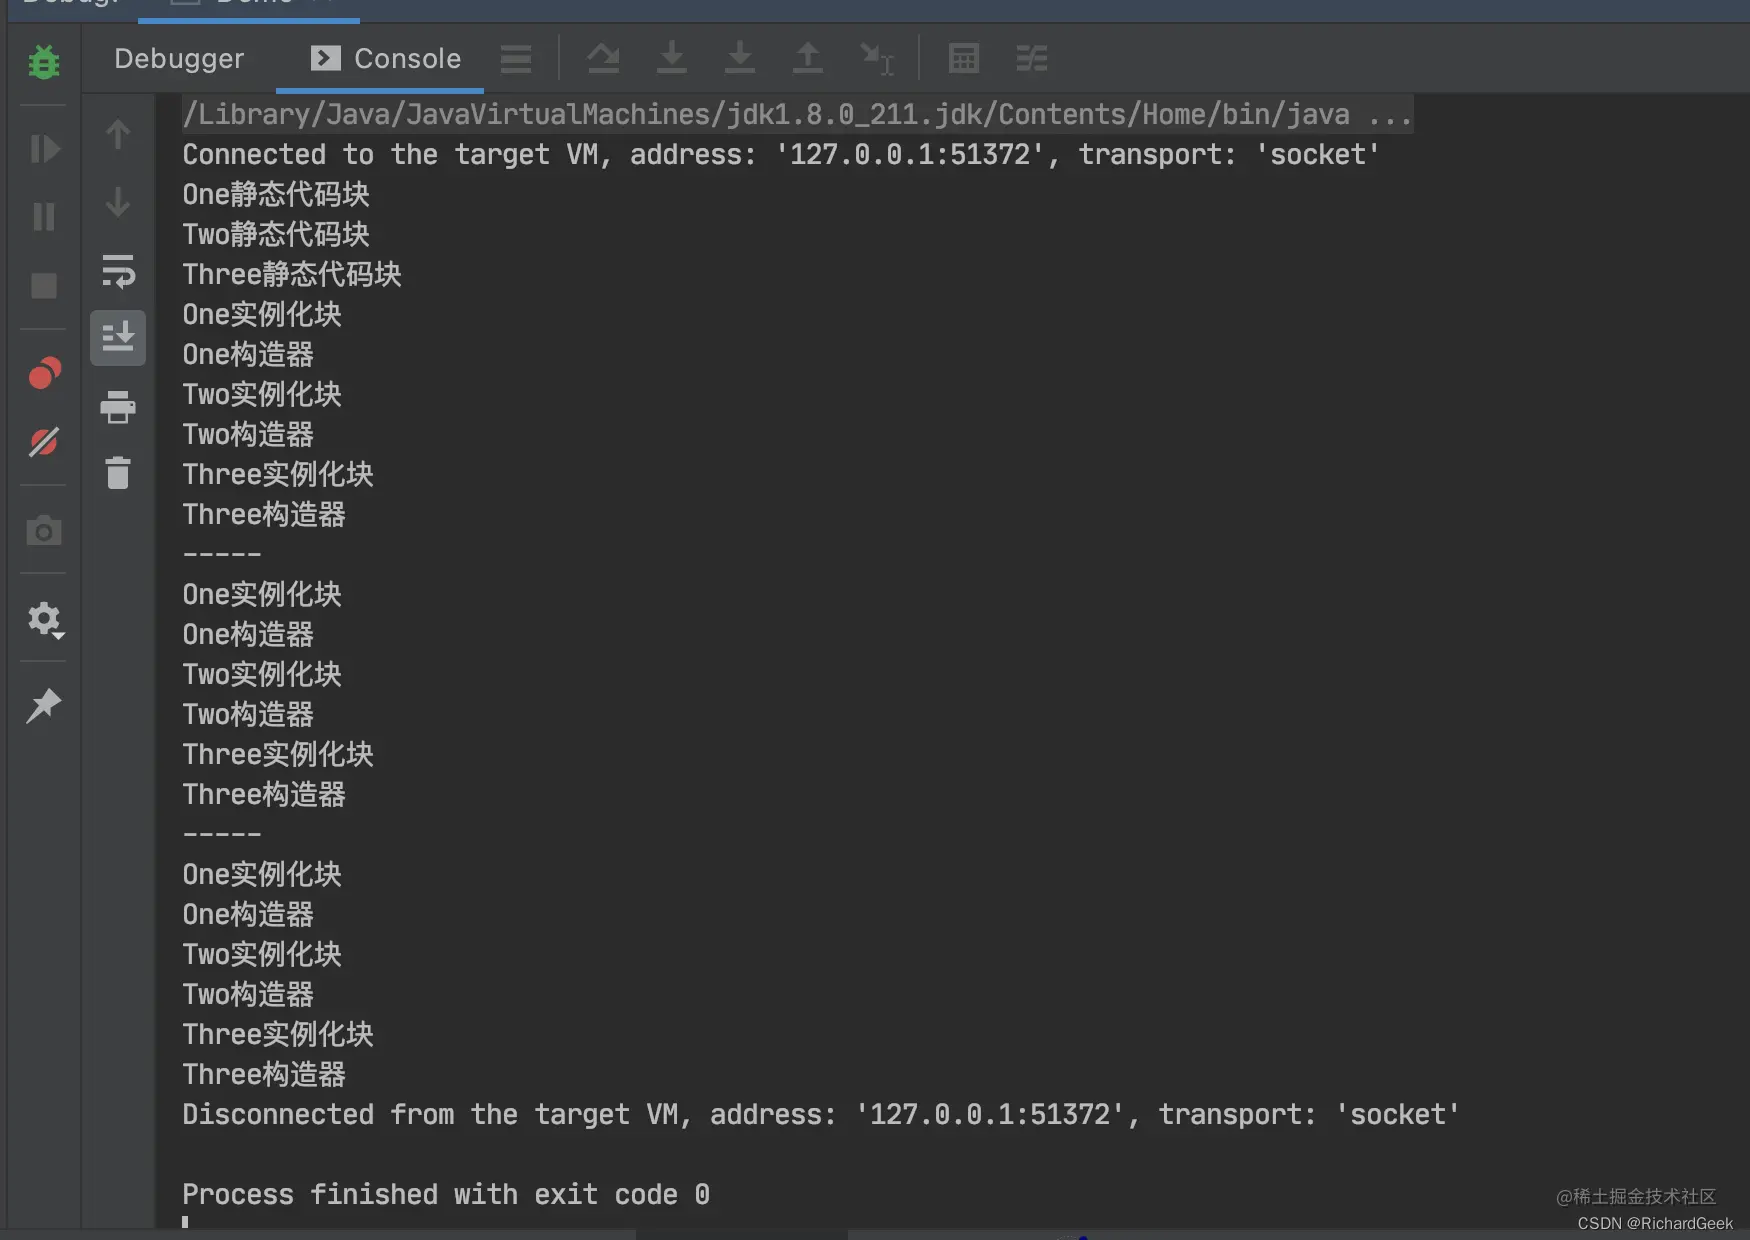Toggle the Mute Breakpoints icon
This screenshot has height=1240, width=1750.
tap(44, 442)
